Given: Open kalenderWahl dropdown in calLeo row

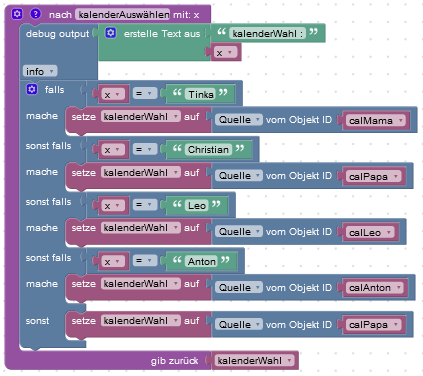Looking at the screenshot, I should 140,228.
